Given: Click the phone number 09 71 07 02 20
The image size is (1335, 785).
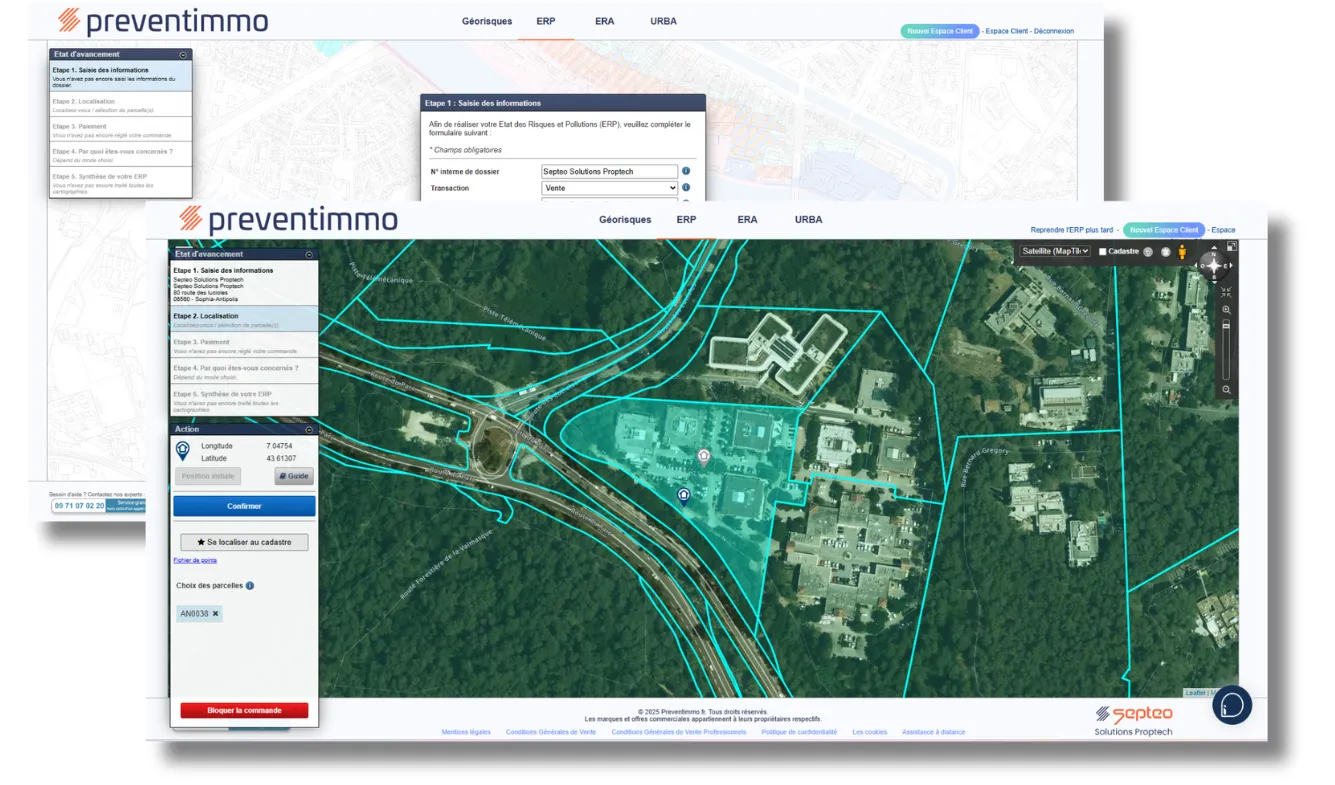Looking at the screenshot, I should (x=79, y=506).
